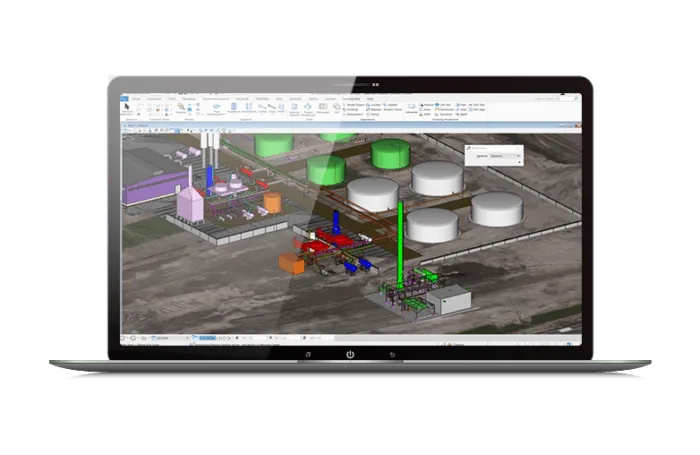Open the Project Dashboard icon
This screenshot has width=700, height=455.
click(x=308, y=107)
